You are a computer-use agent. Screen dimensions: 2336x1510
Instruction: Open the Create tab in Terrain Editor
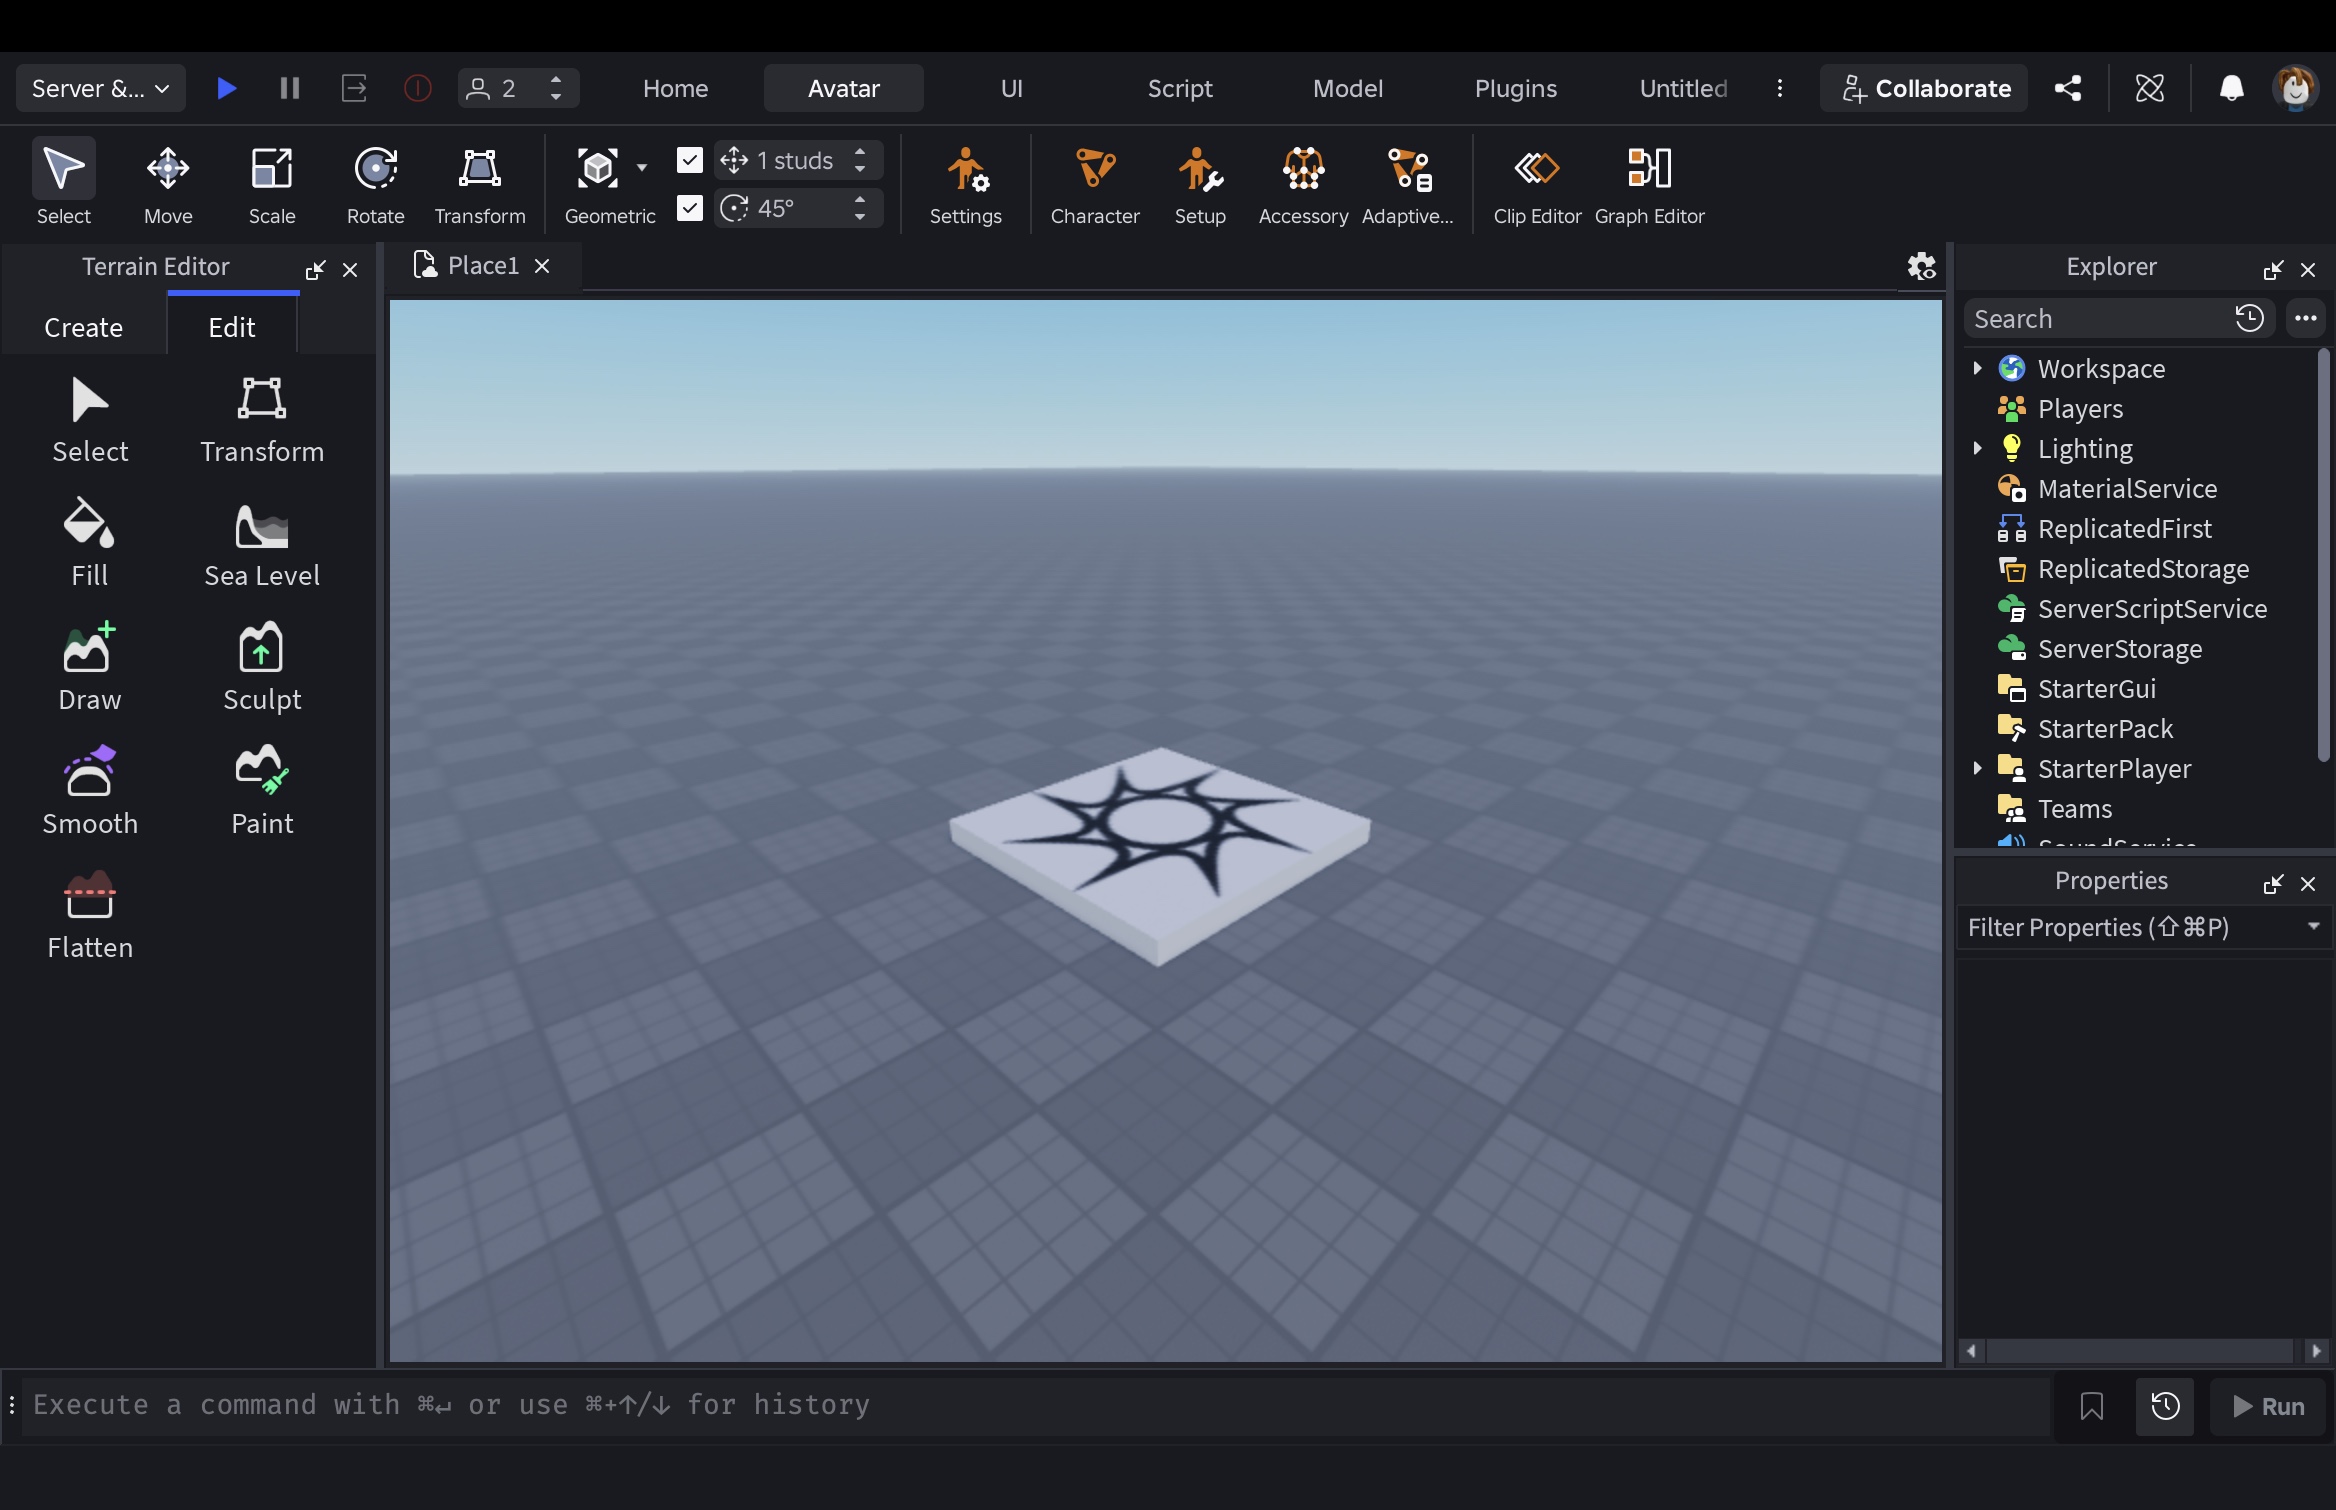[84, 327]
